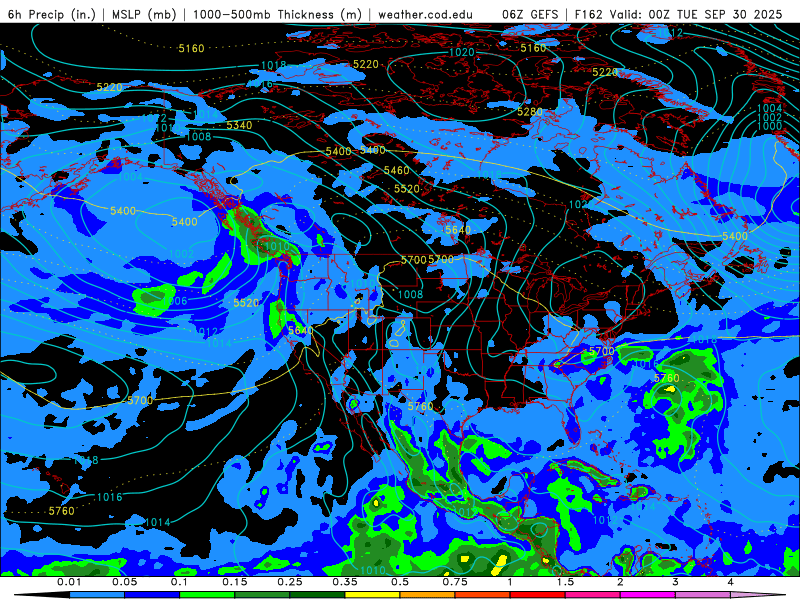Image resolution: width=800 pixels, height=600 pixels.
Task: Click the '4' legend value
Action: (x=731, y=582)
